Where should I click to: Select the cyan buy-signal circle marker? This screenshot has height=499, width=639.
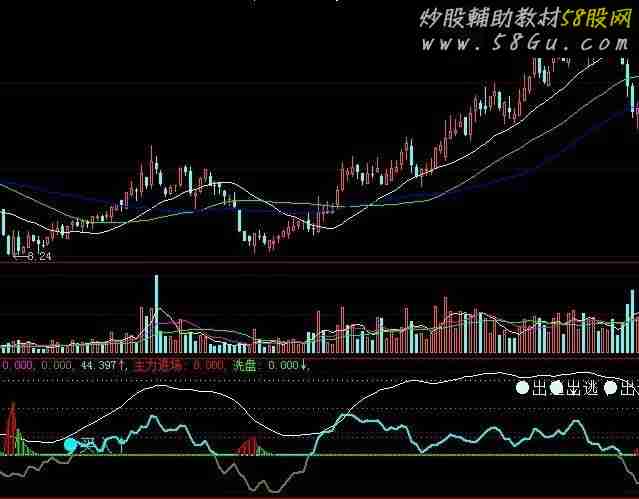pos(71,445)
